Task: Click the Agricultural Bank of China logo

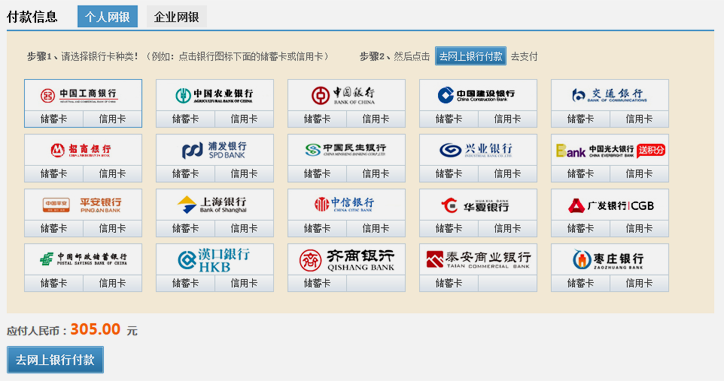Action: point(215,96)
